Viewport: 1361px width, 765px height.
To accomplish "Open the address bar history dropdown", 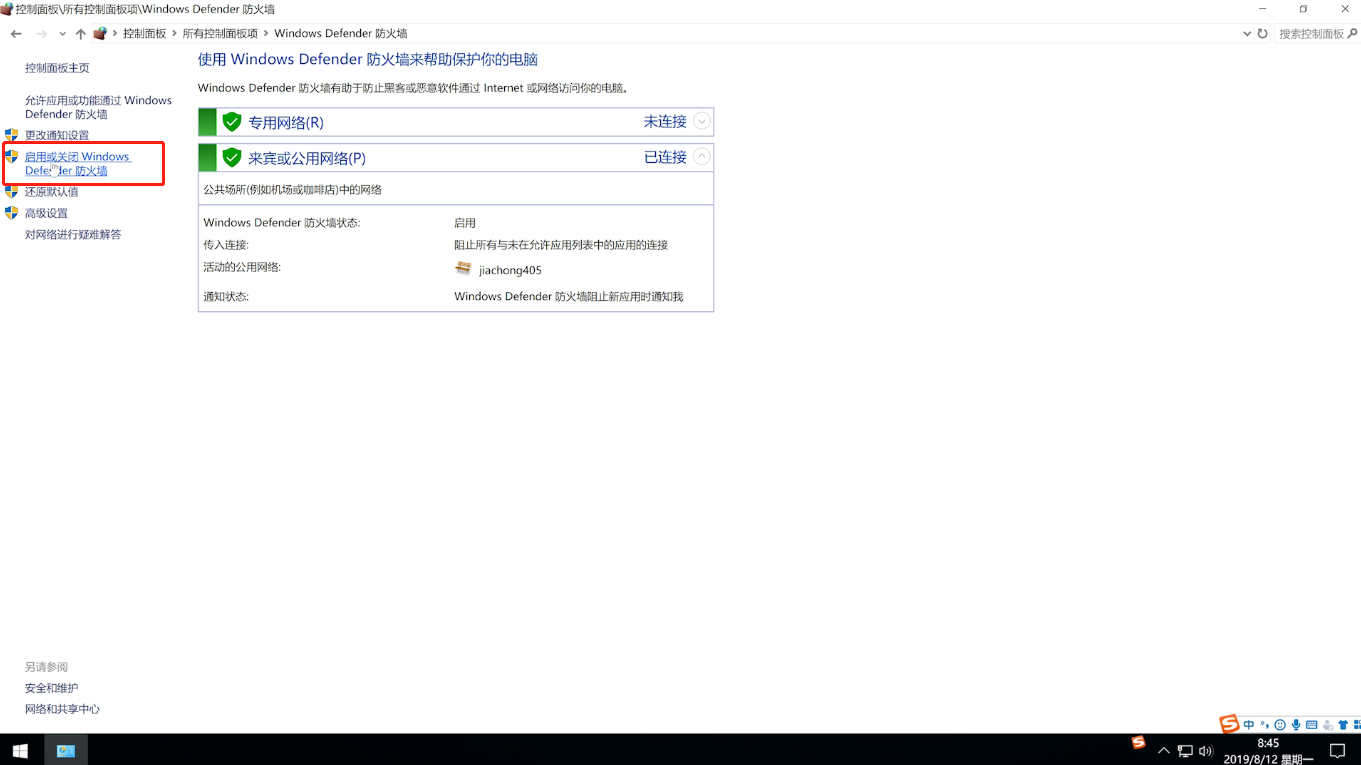I will [1246, 34].
